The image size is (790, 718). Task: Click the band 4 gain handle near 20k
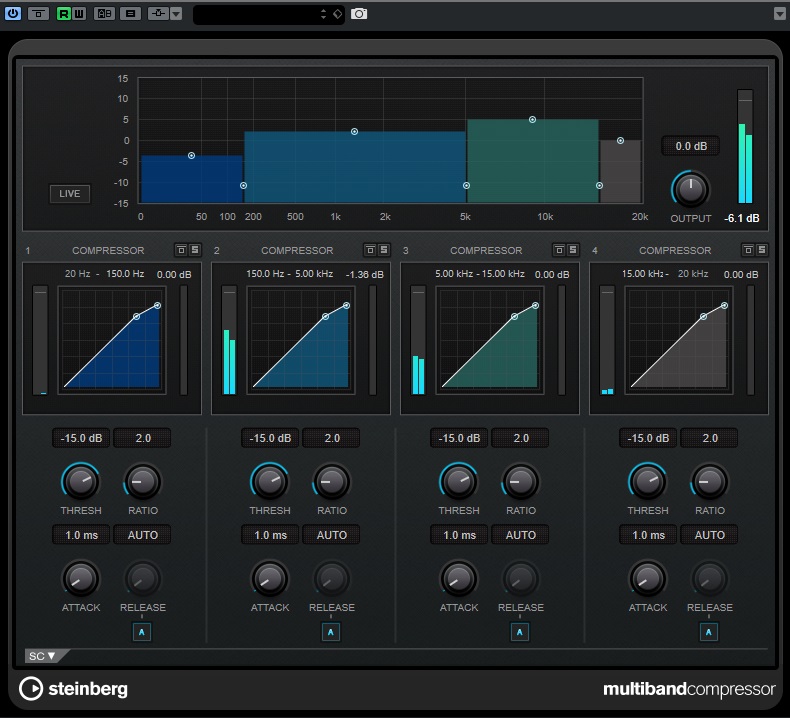click(x=621, y=141)
